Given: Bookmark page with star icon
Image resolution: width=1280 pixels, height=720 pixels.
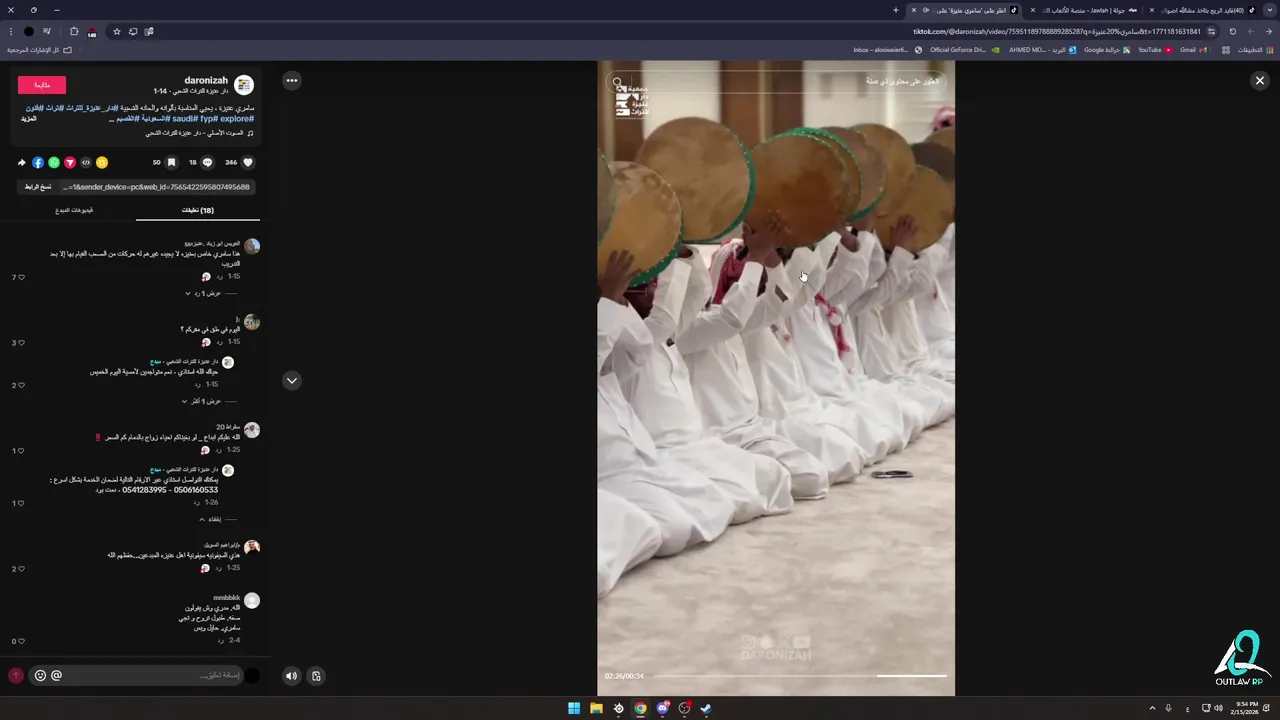Looking at the screenshot, I should coord(116,31).
